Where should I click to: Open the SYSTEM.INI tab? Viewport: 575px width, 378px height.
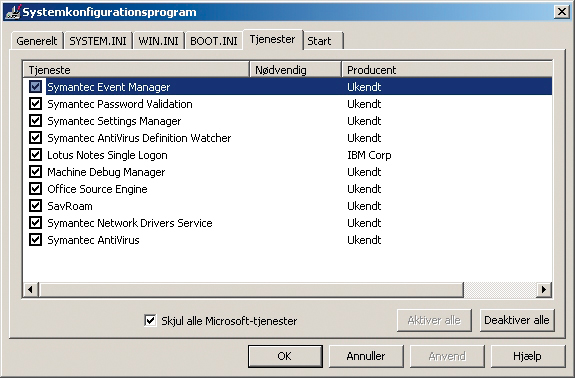pos(98,41)
